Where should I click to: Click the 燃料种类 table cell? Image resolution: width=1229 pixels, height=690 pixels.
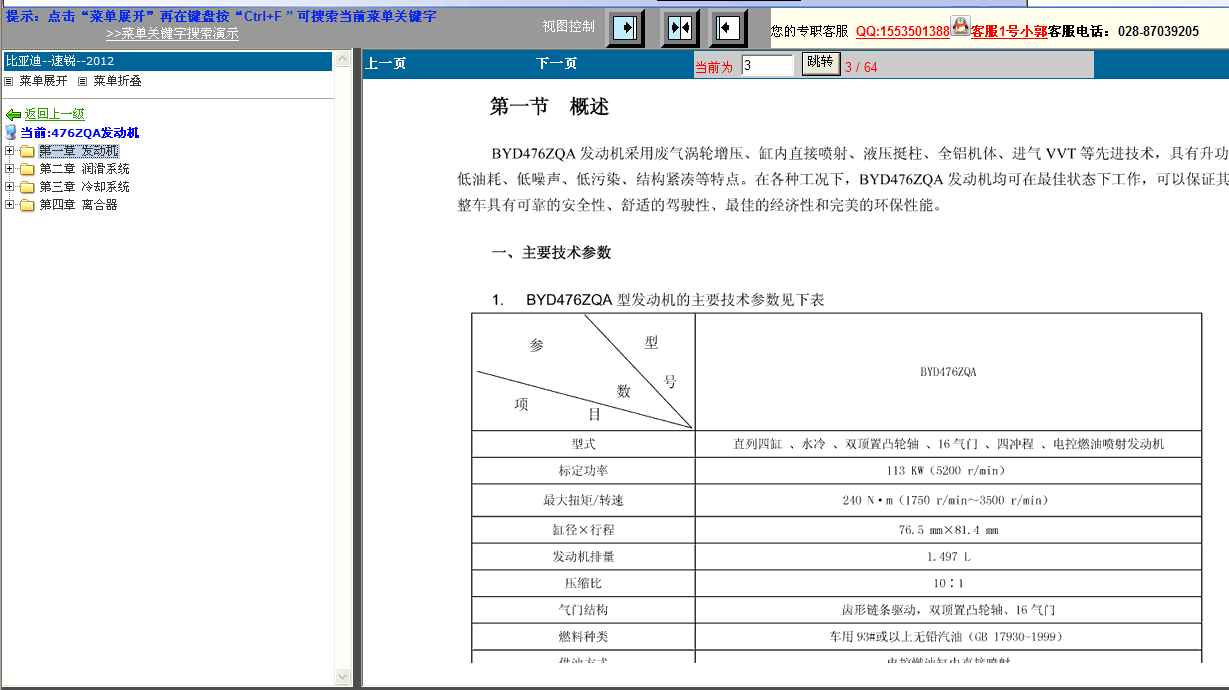point(583,637)
